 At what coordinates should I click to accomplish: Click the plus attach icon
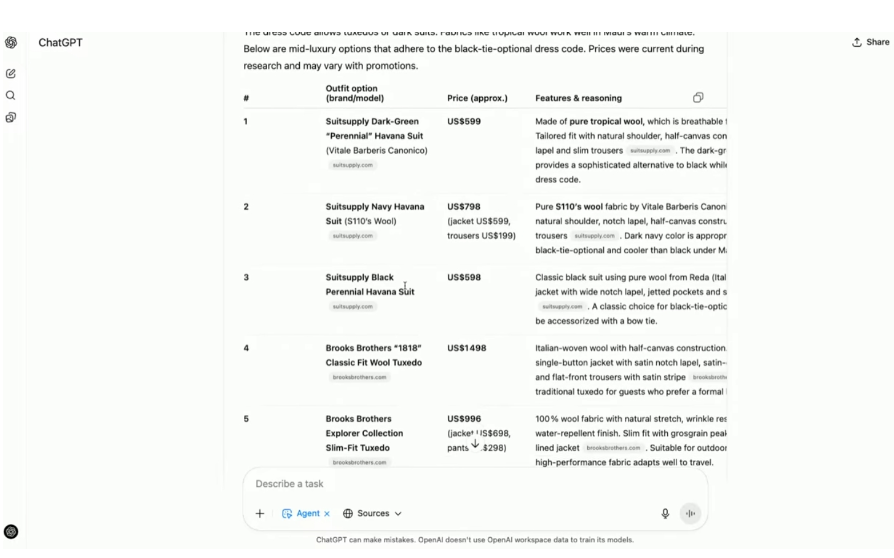point(260,513)
